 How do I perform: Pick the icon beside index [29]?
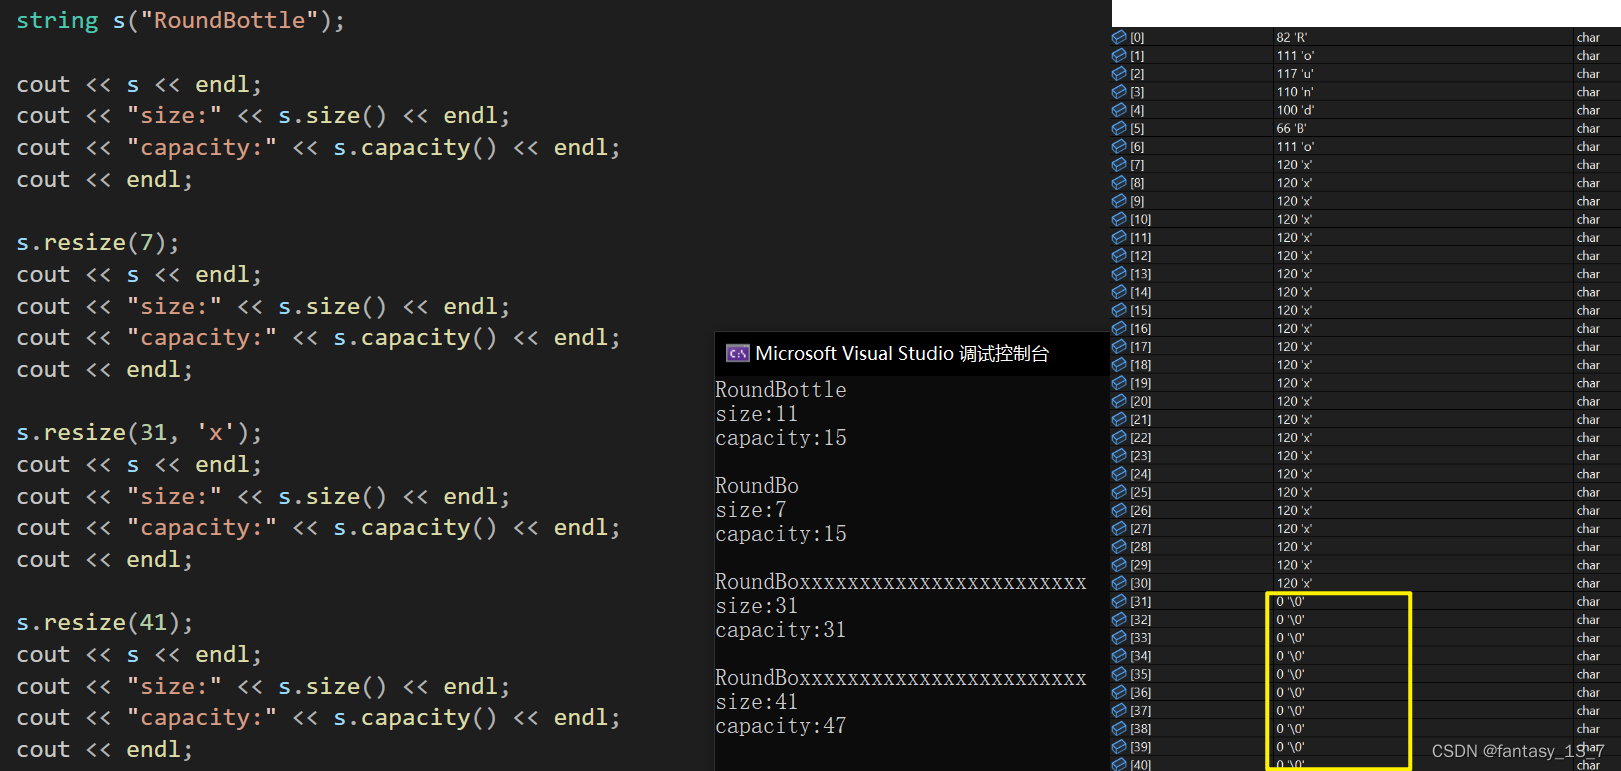tap(1119, 564)
